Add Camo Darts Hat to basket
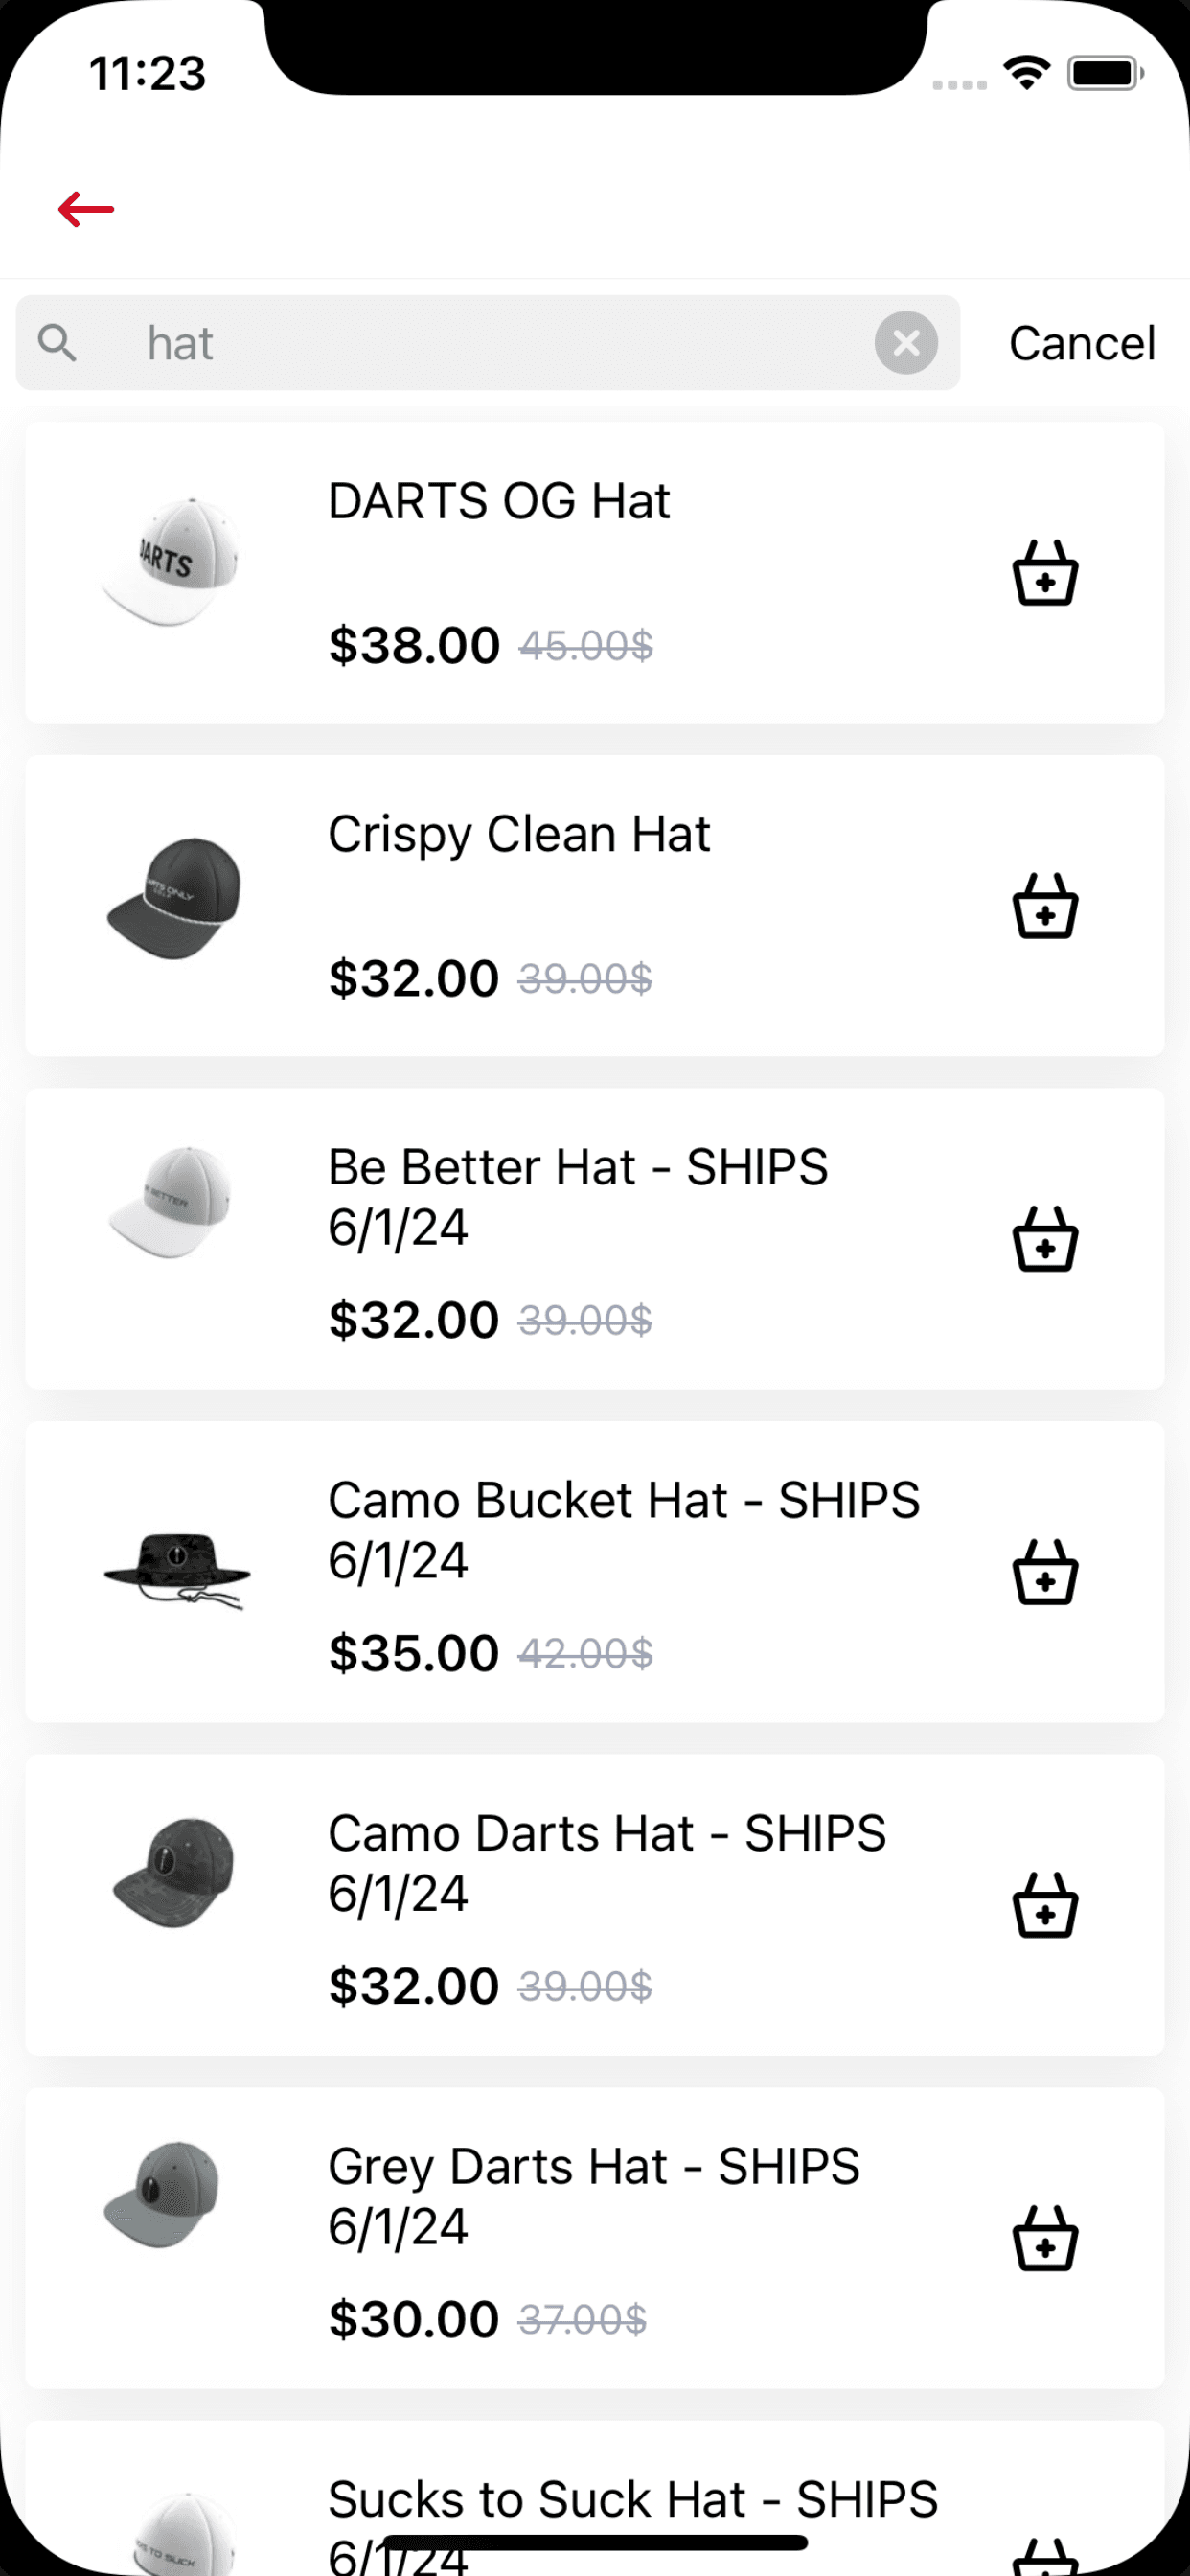 point(1045,1905)
